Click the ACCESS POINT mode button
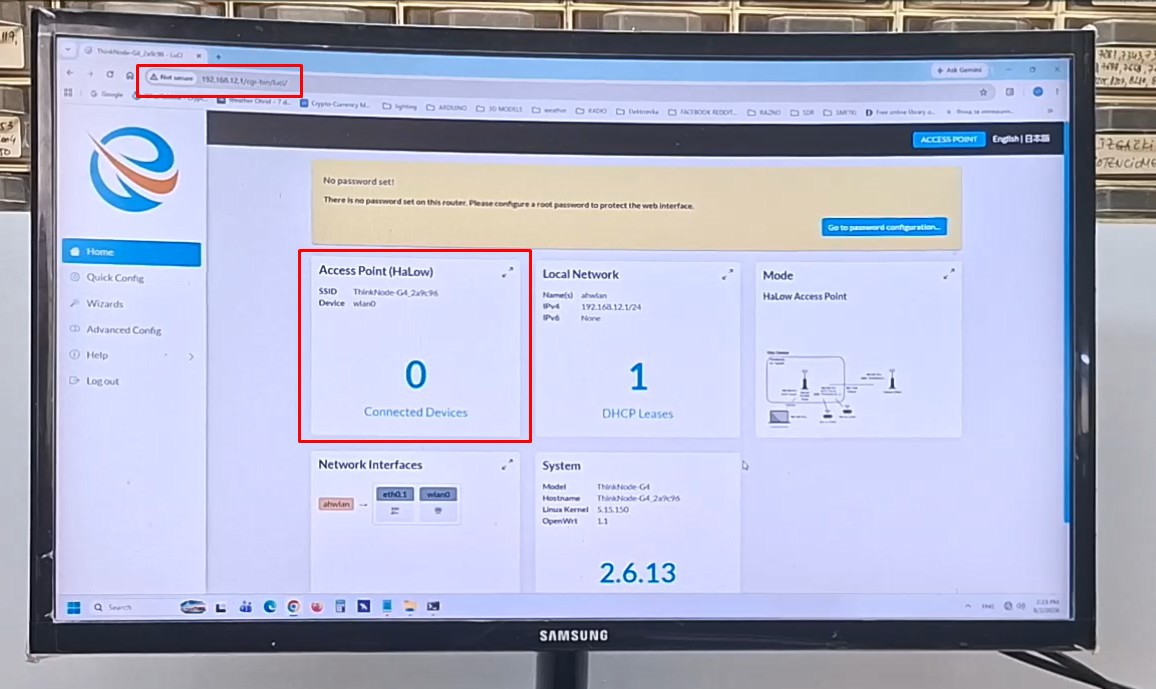1156x689 pixels. [948, 139]
